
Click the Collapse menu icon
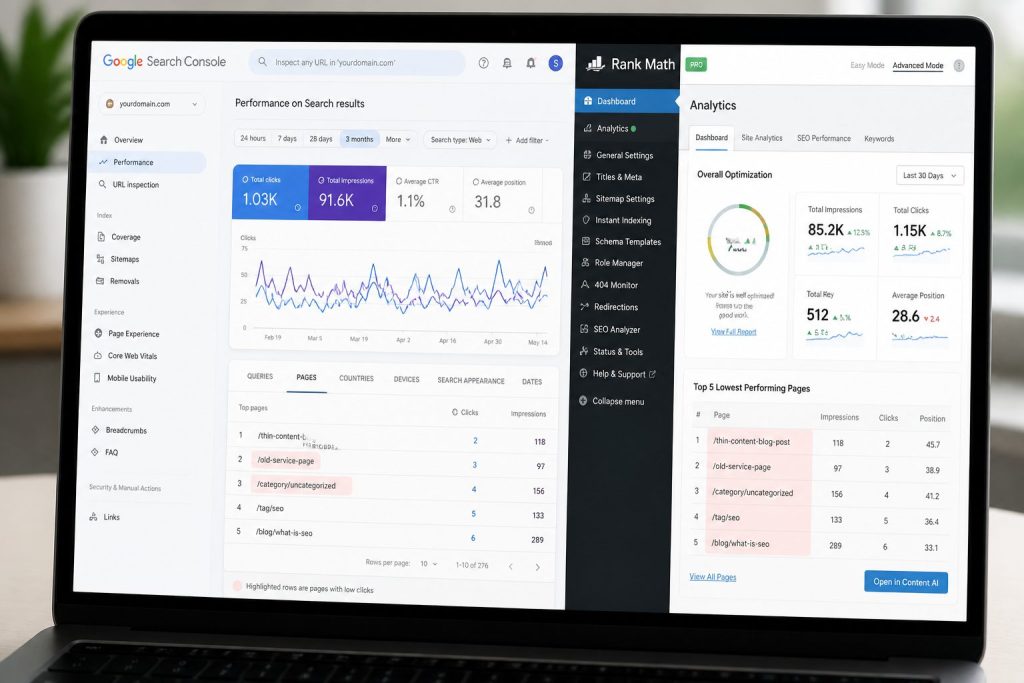583,401
